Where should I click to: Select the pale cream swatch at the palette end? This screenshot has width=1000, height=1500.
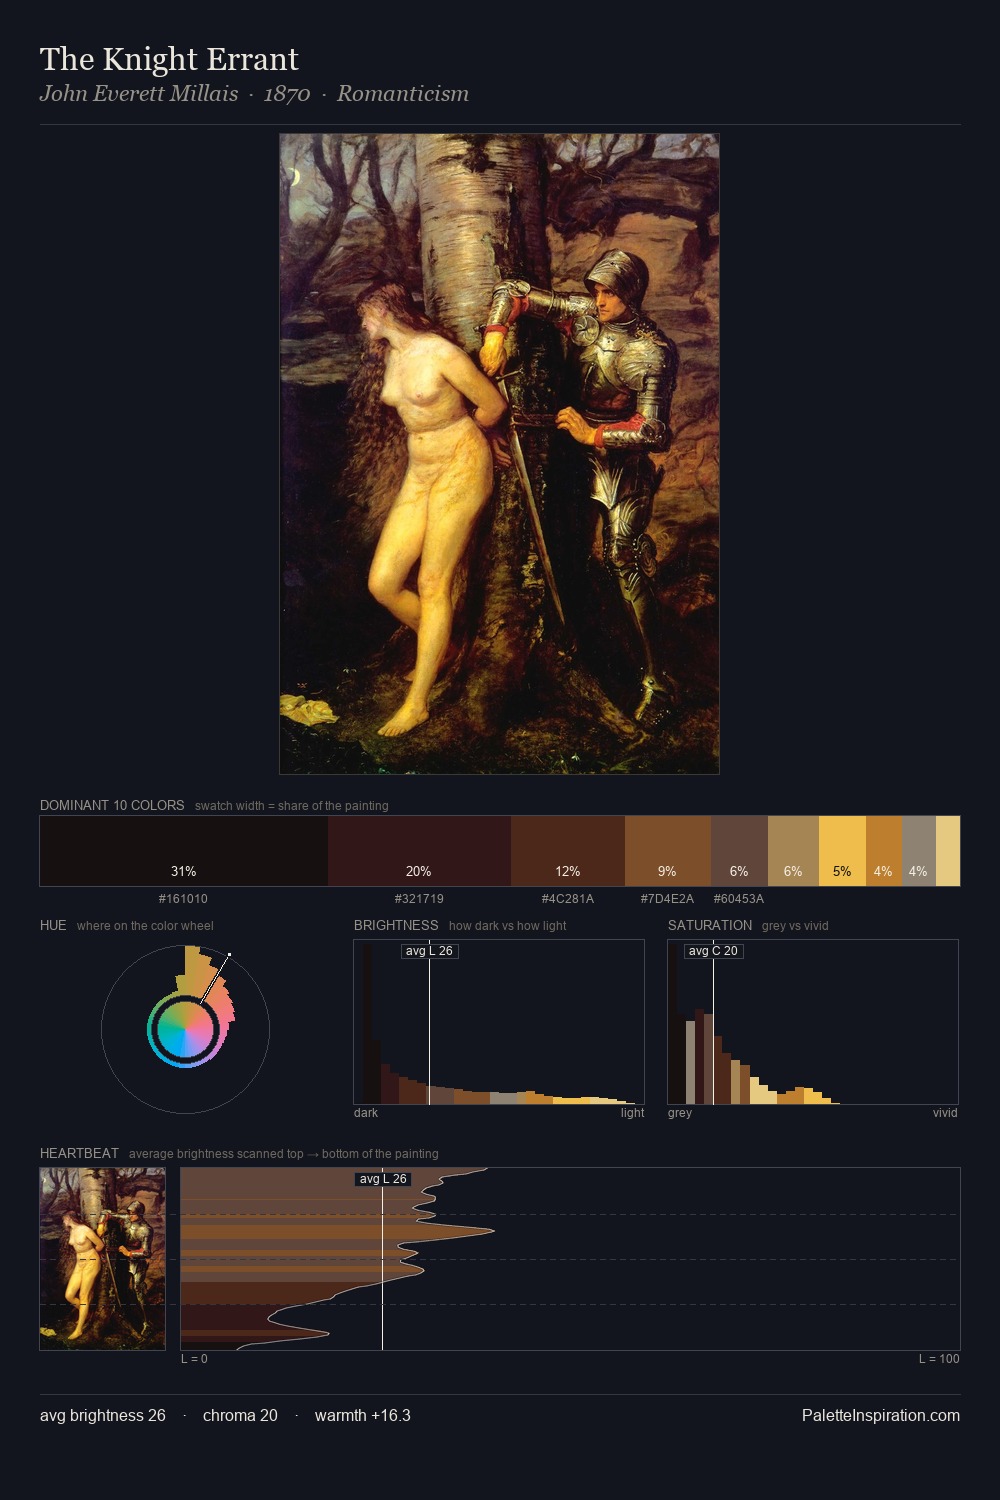pyautogui.click(x=948, y=851)
